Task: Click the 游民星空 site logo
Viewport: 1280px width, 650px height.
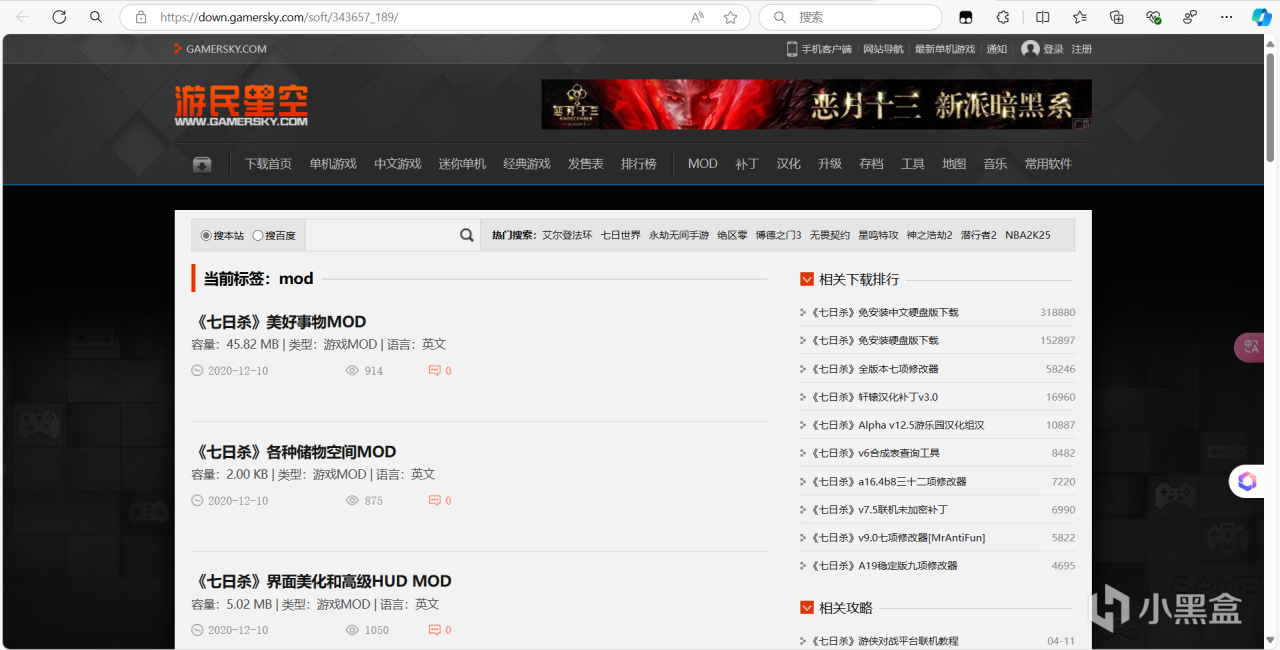Action: click(241, 104)
